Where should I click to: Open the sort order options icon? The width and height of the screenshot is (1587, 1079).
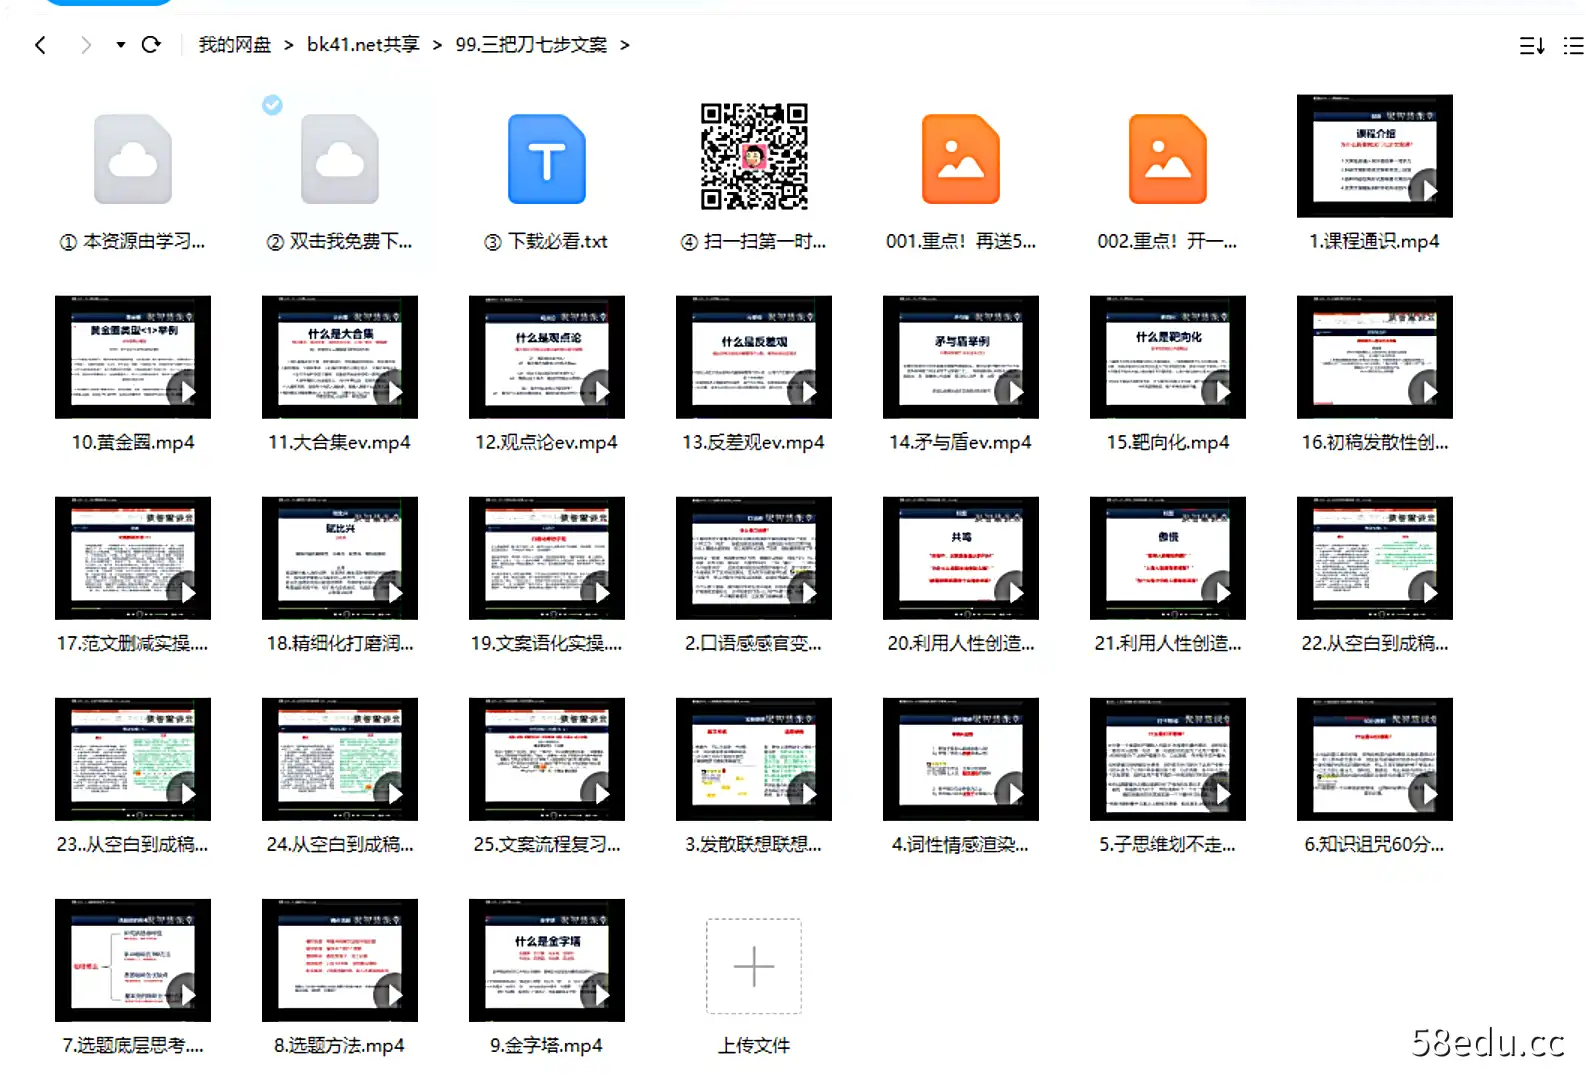point(1532,46)
